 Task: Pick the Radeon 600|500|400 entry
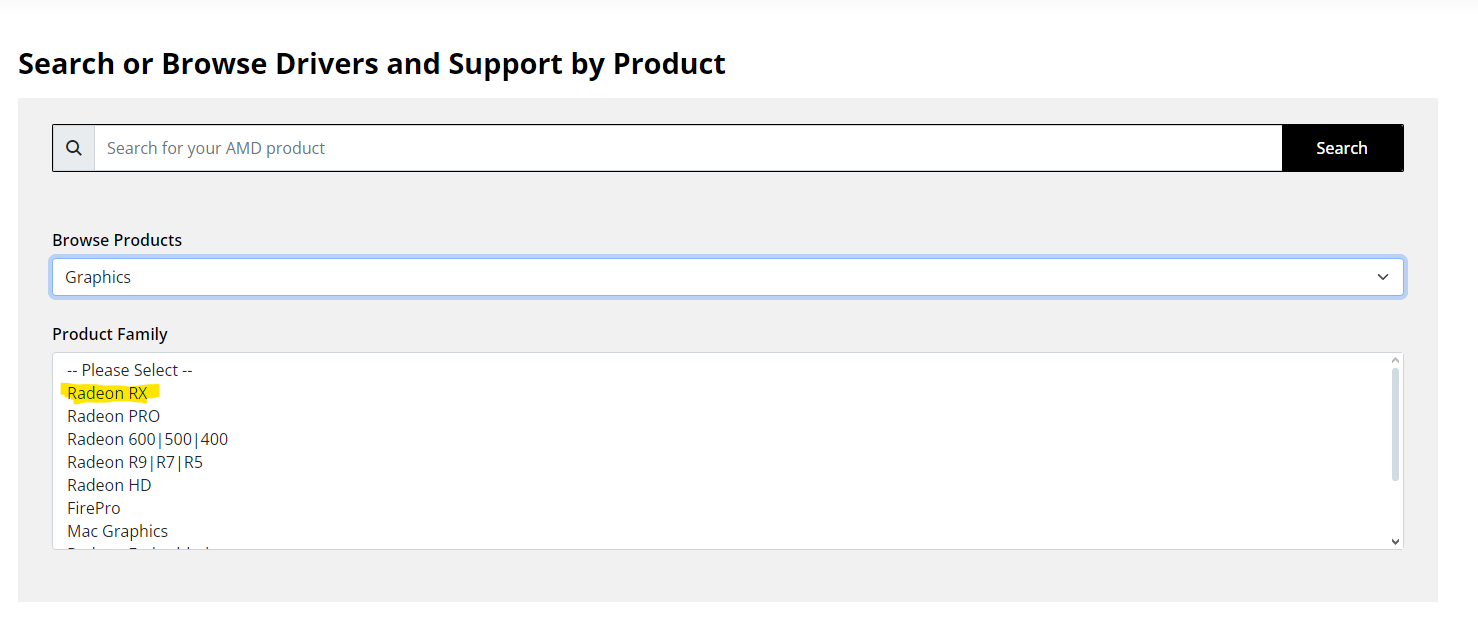pyautogui.click(x=147, y=439)
